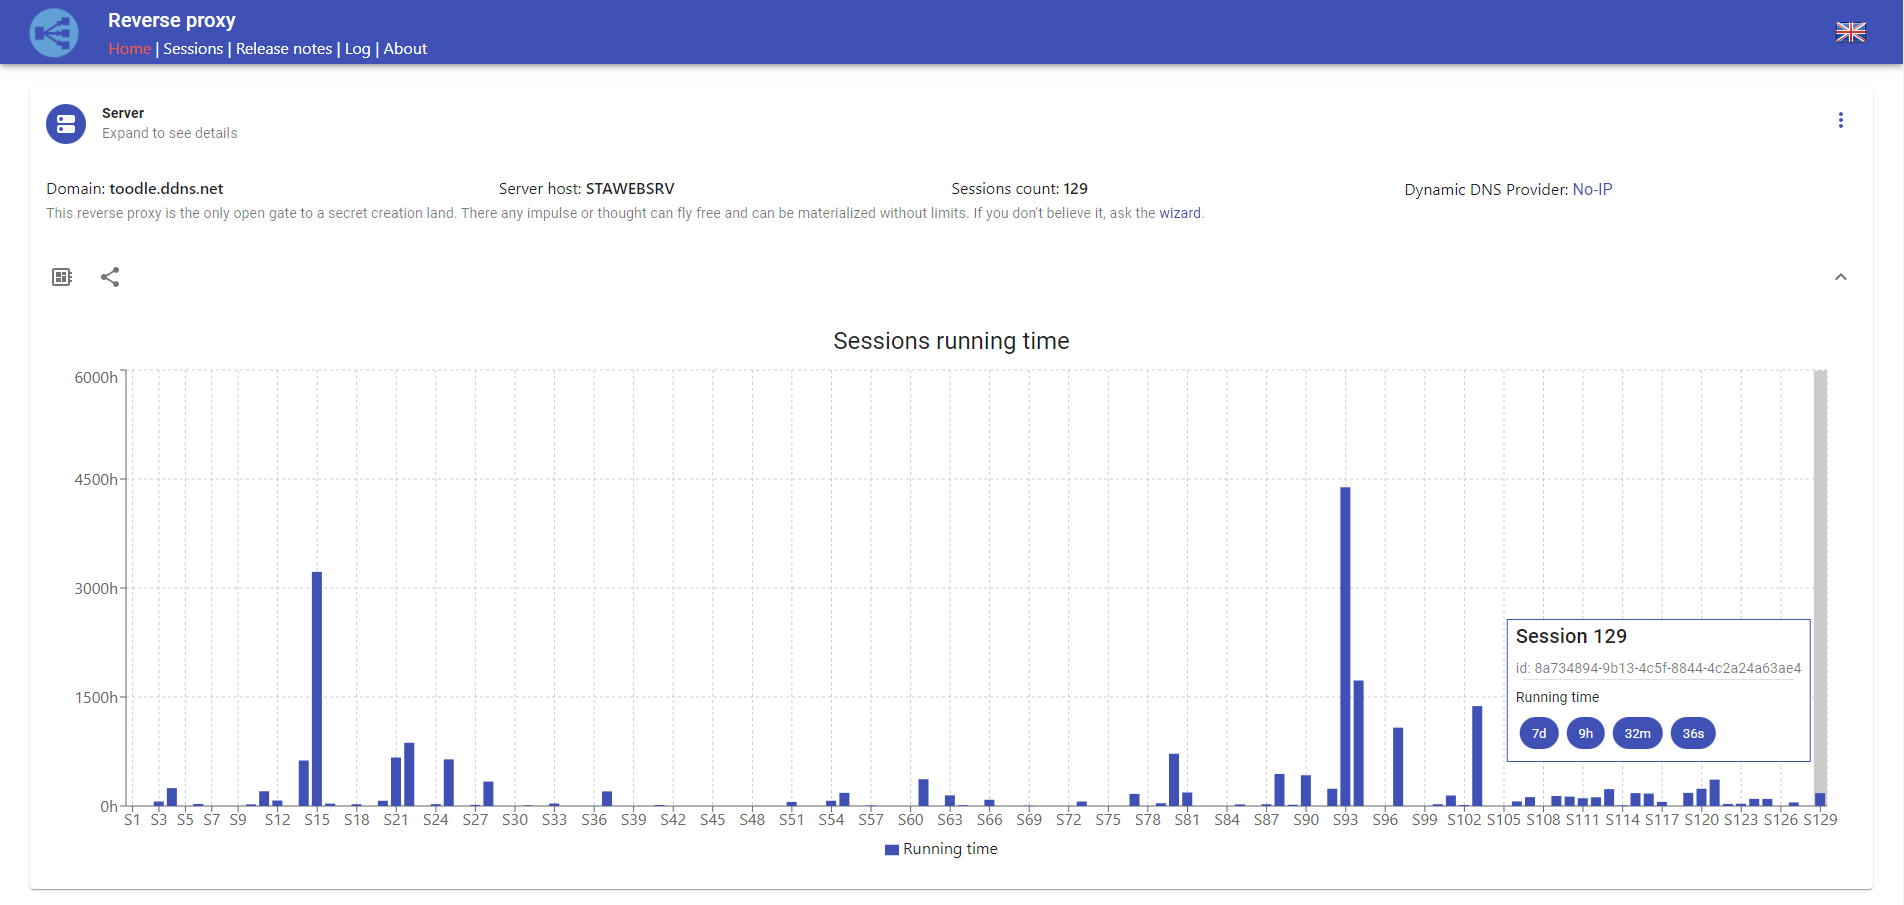This screenshot has width=1904, height=905.
Task: Click the 9h chip in the tooltip
Action: click(x=1586, y=733)
